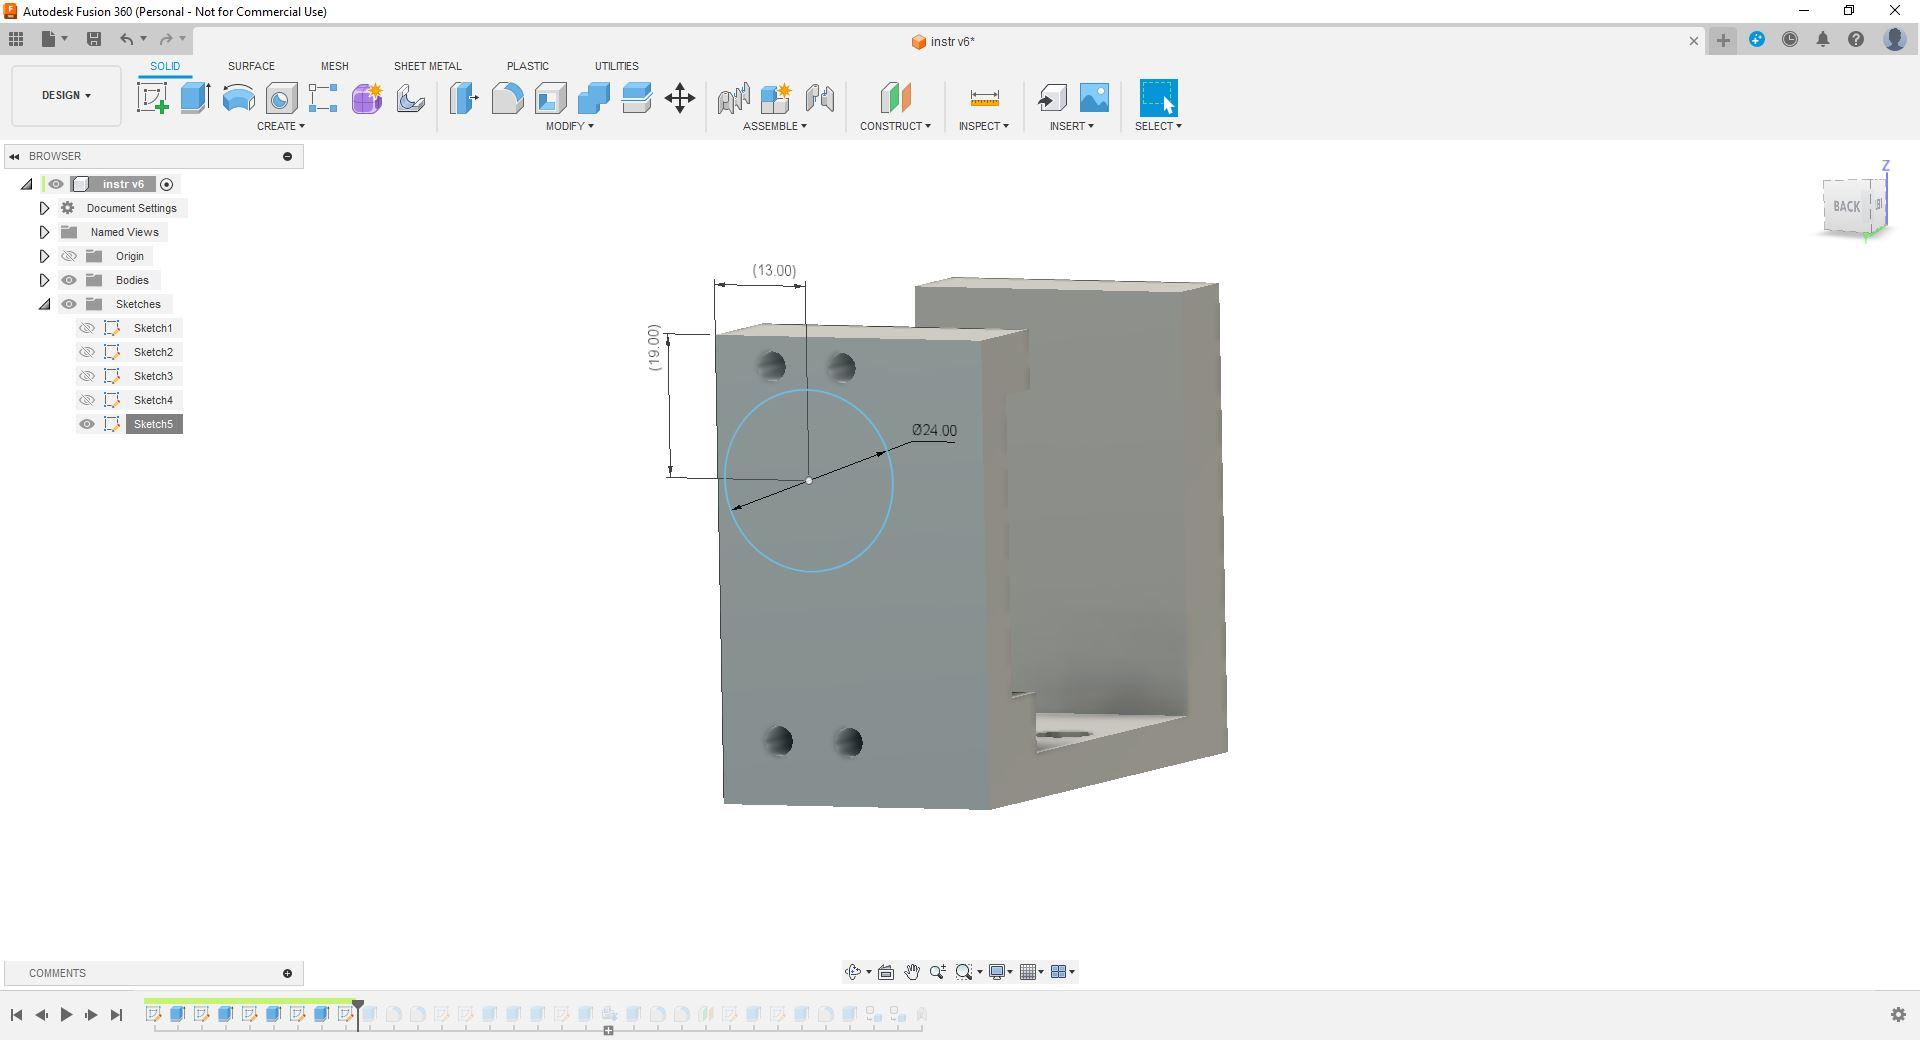Show Sketch4 in the canvas
The image size is (1920, 1040).
[x=87, y=400]
